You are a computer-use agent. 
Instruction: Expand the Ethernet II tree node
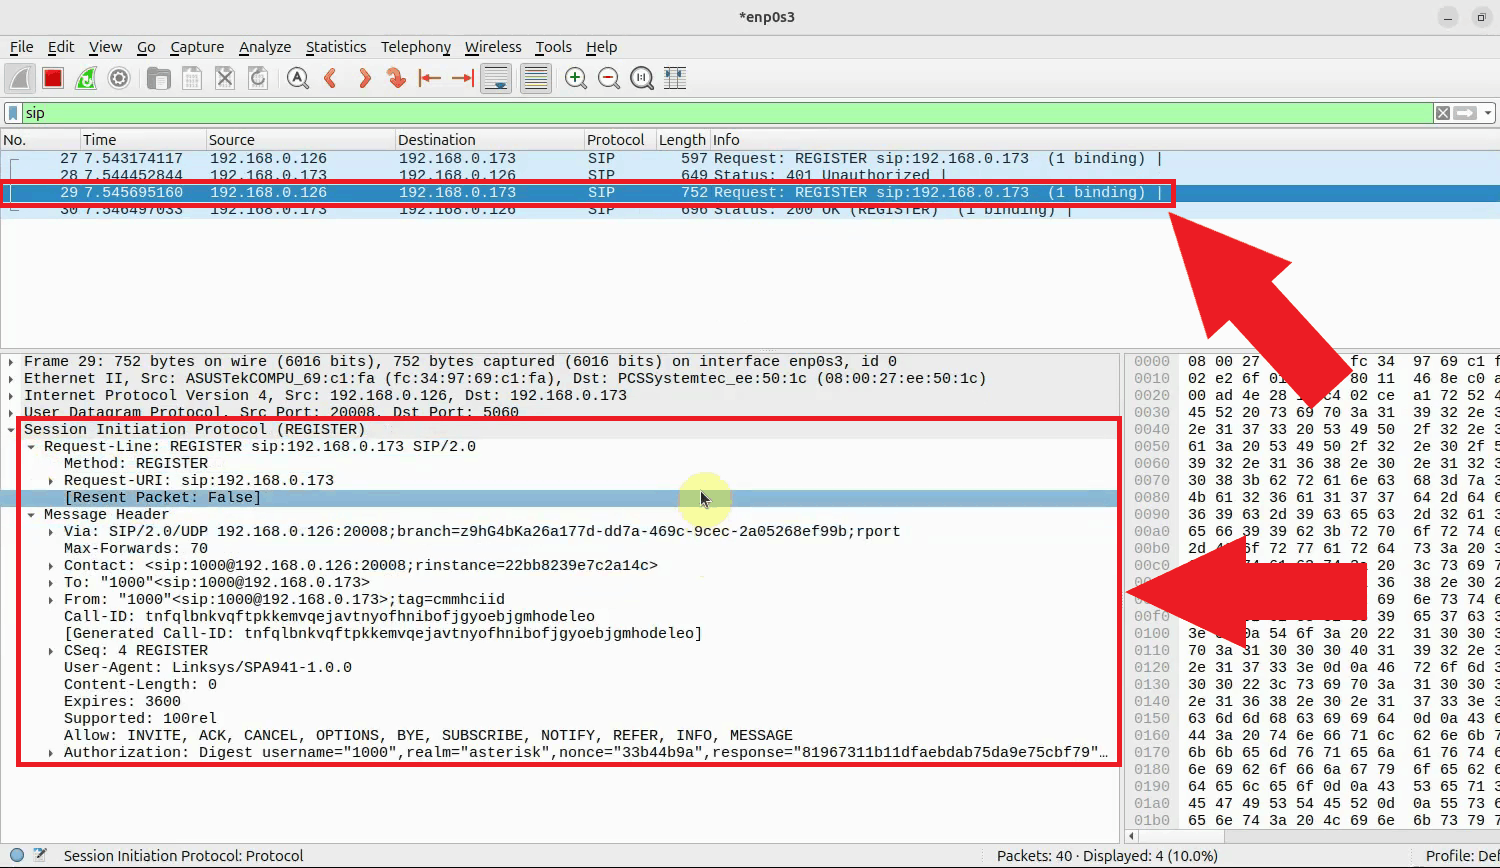pos(11,379)
